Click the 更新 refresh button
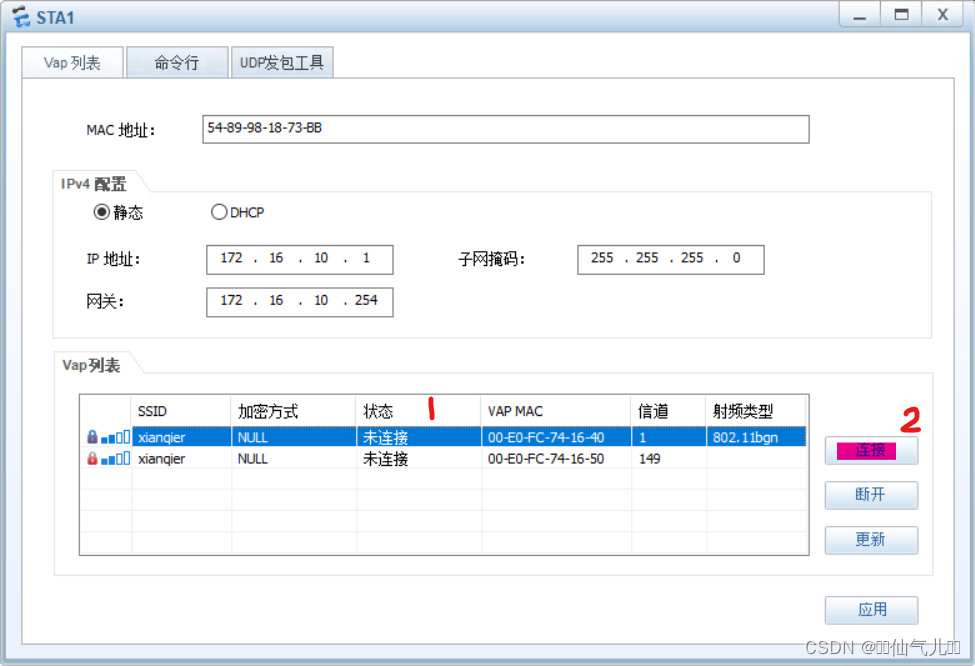The height and width of the screenshot is (666, 975). pyautogui.click(x=870, y=540)
